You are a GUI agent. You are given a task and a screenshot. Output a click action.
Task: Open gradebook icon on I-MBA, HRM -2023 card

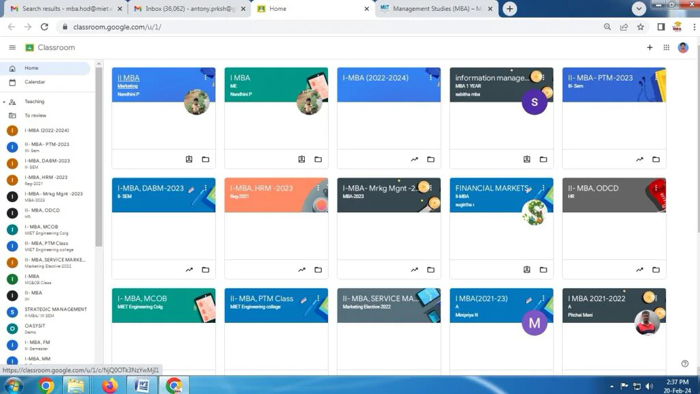[302, 270]
